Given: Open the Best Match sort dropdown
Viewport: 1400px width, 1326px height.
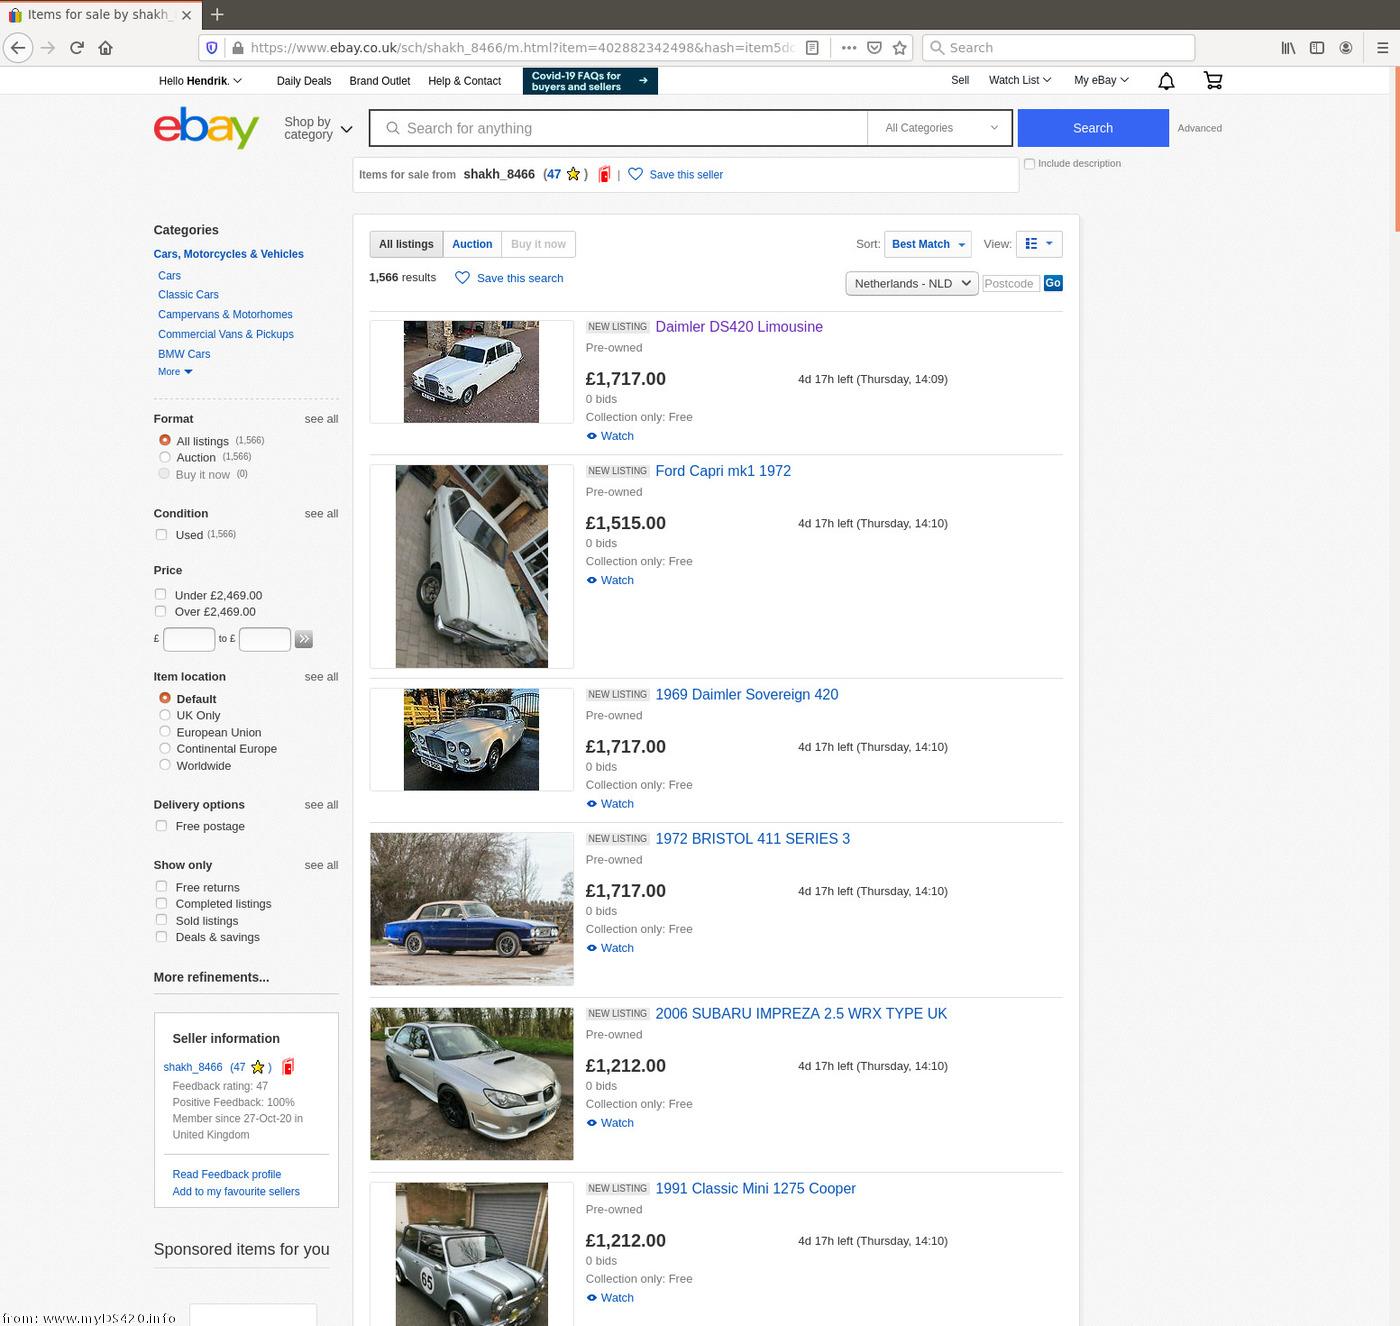Looking at the screenshot, I should (928, 244).
